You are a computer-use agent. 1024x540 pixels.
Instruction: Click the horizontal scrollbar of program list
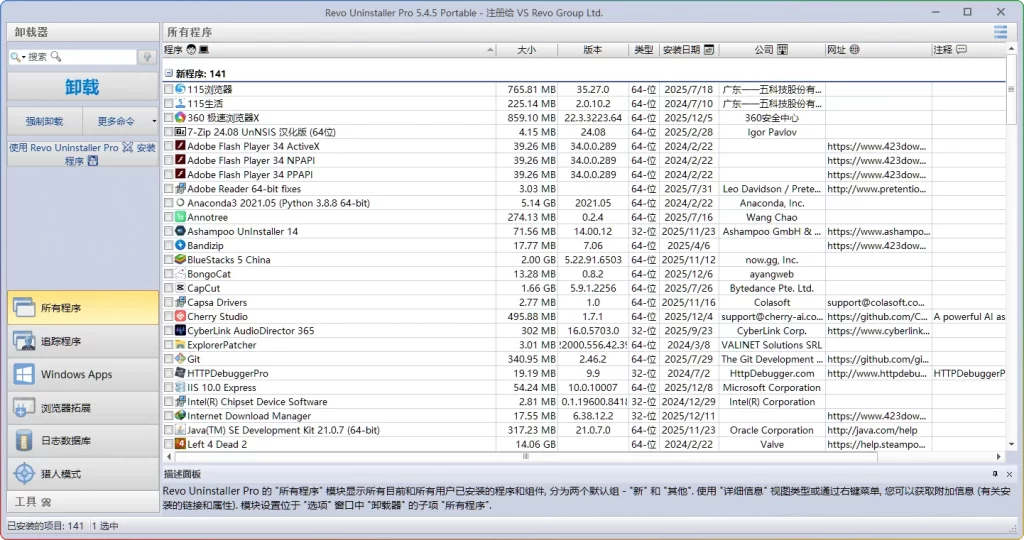click(526, 456)
